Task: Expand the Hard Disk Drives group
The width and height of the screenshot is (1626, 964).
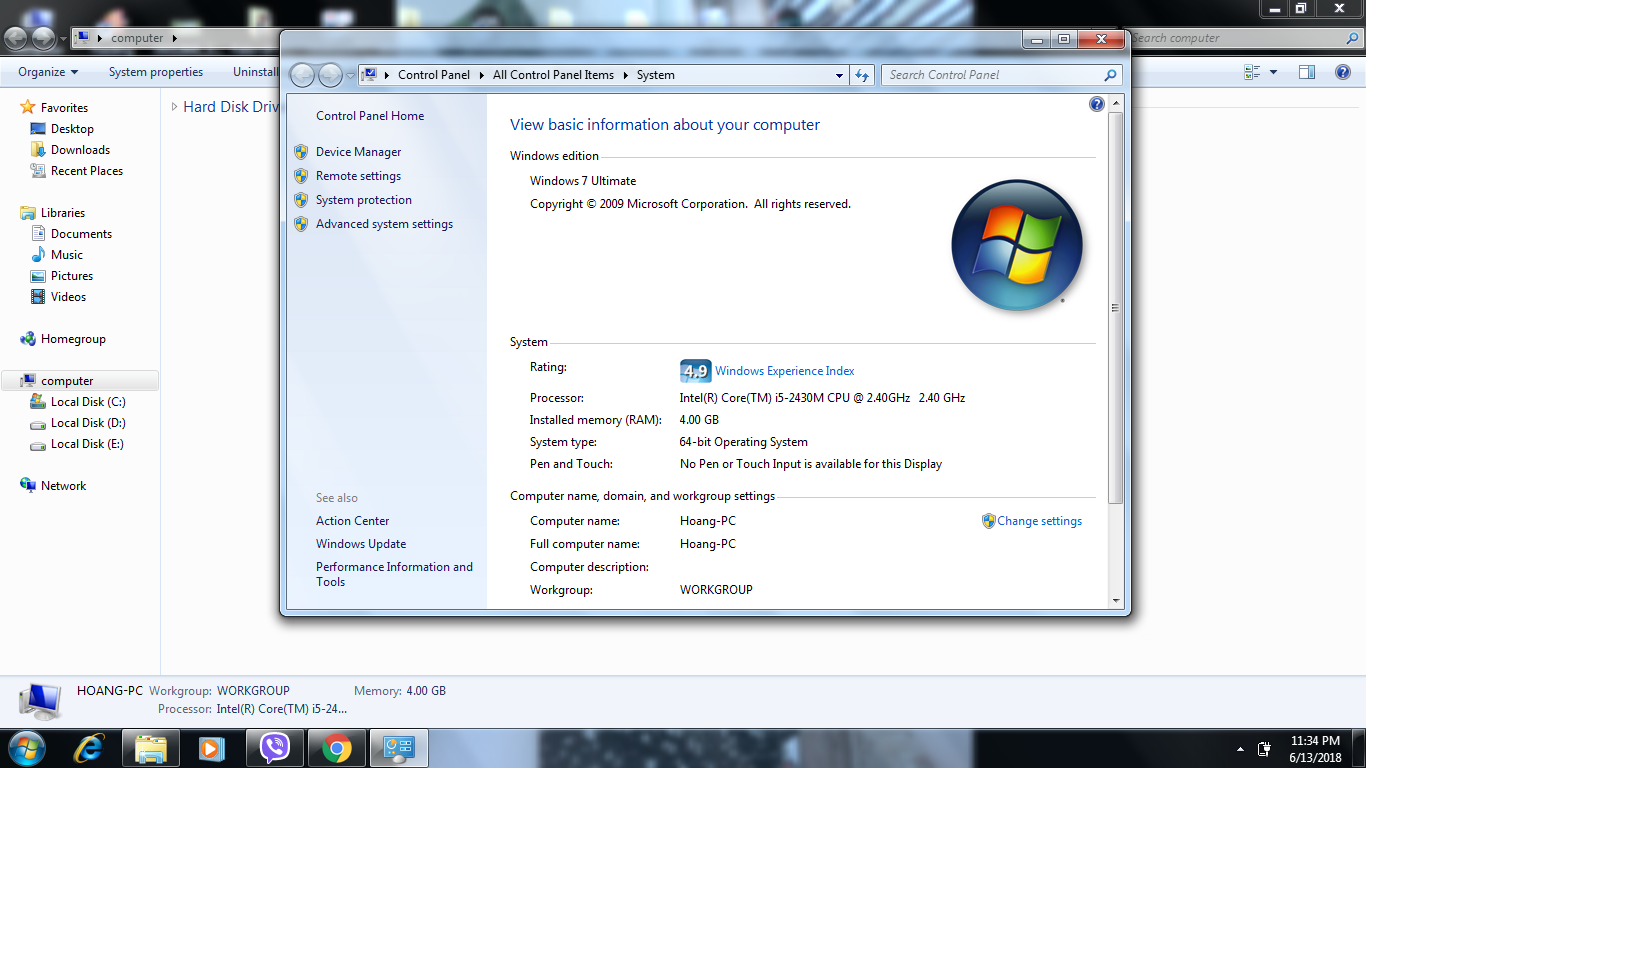Action: click(x=174, y=107)
